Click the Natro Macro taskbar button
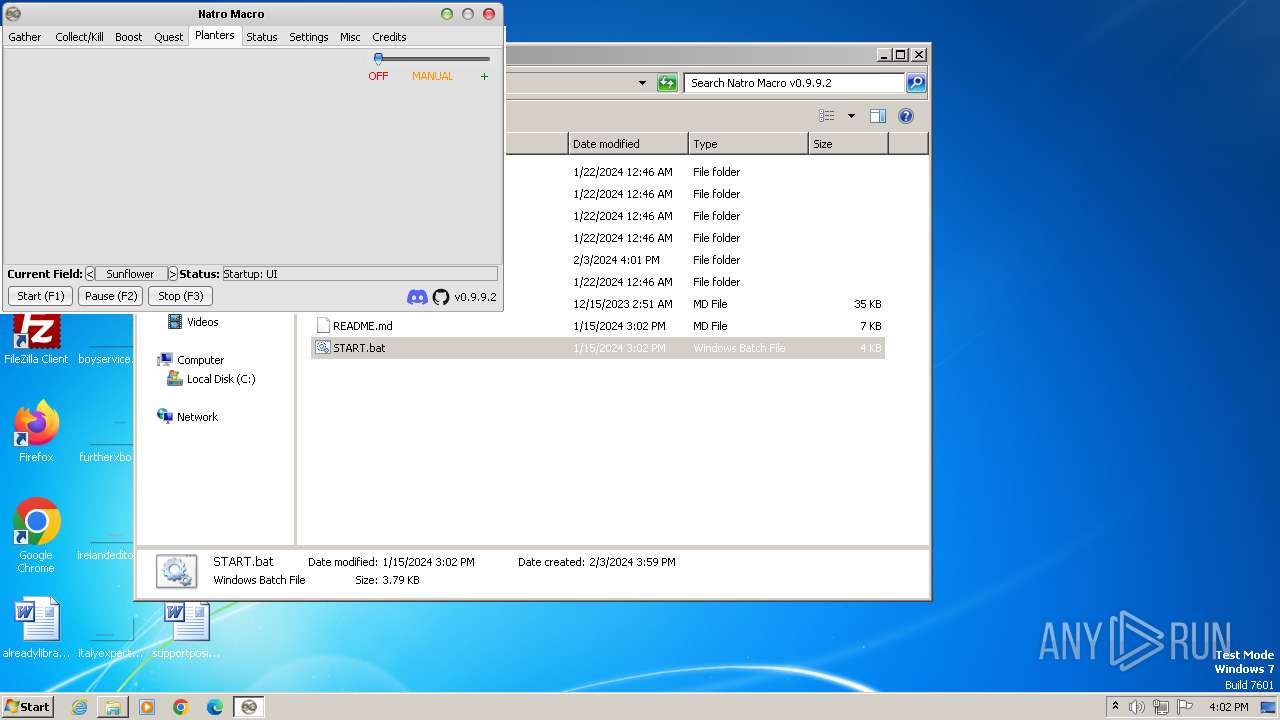Screen dimensions: 1280x720 (249, 707)
